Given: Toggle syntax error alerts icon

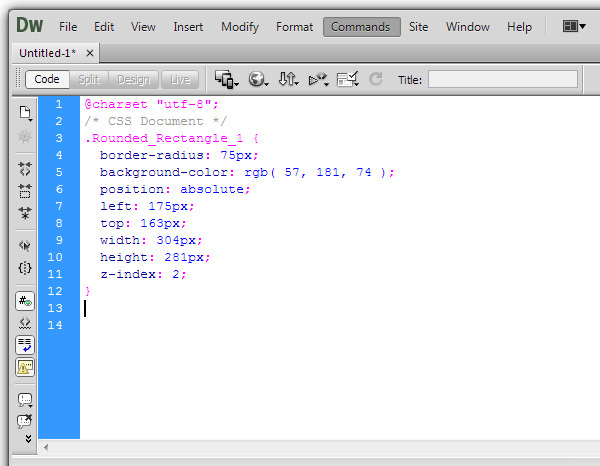Looking at the screenshot, I should (25, 367).
